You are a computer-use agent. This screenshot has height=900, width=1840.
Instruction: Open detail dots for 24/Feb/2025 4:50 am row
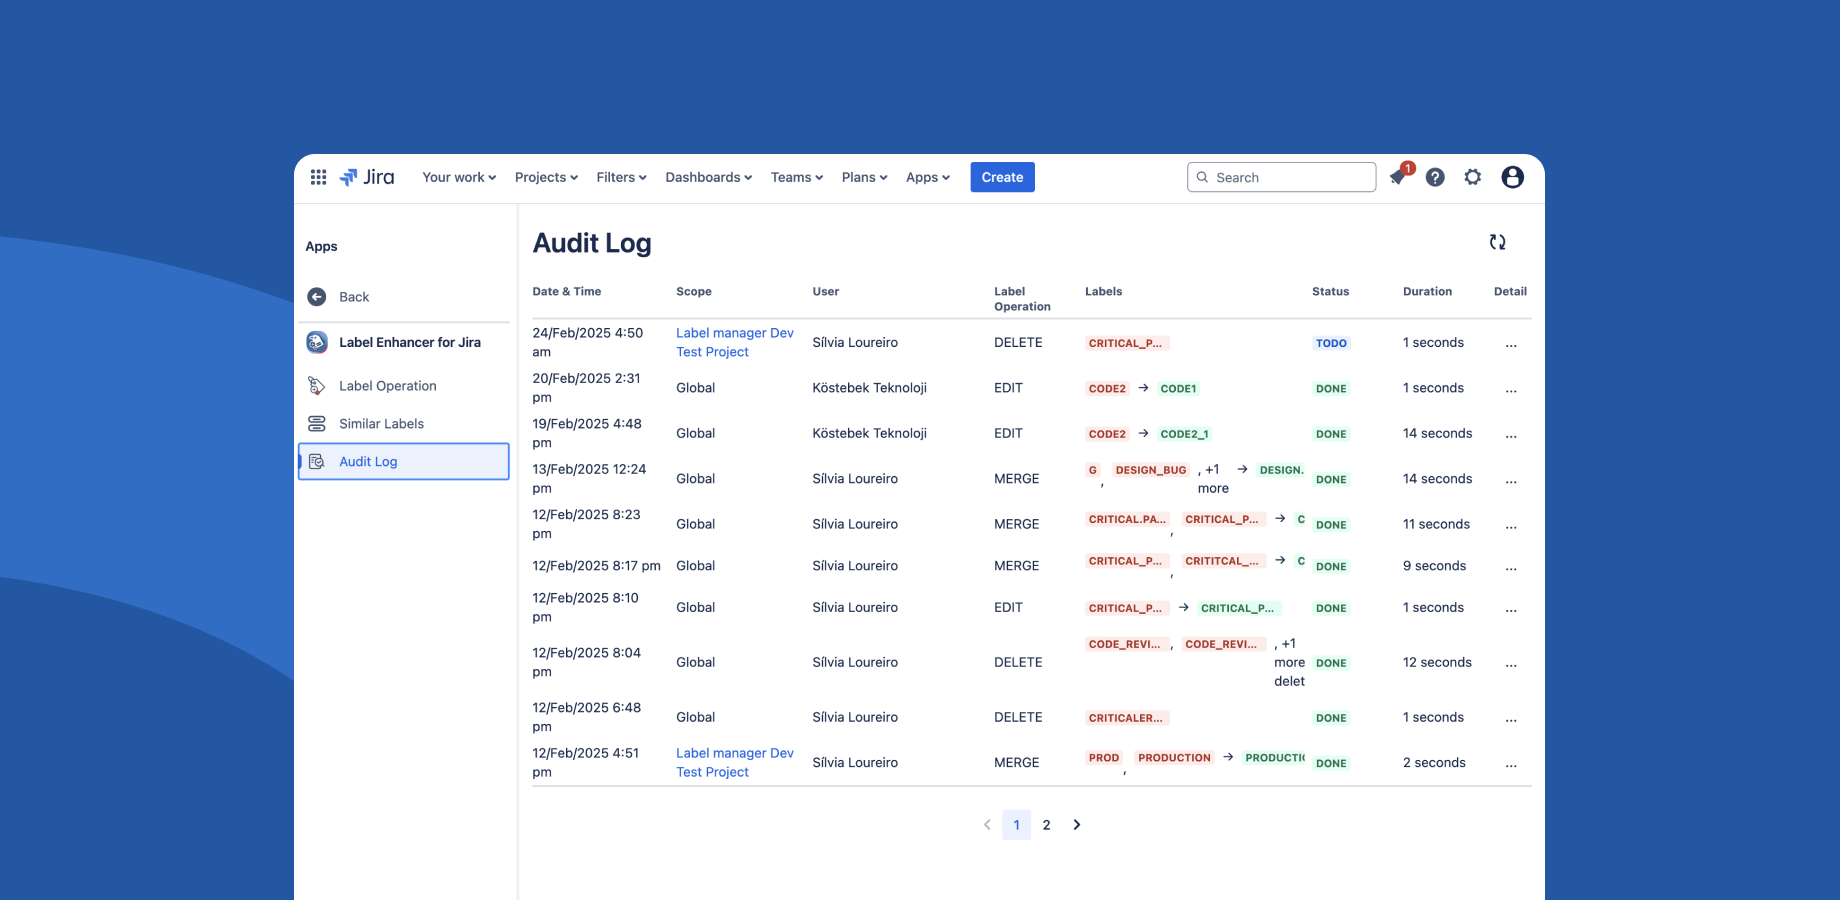click(x=1511, y=344)
